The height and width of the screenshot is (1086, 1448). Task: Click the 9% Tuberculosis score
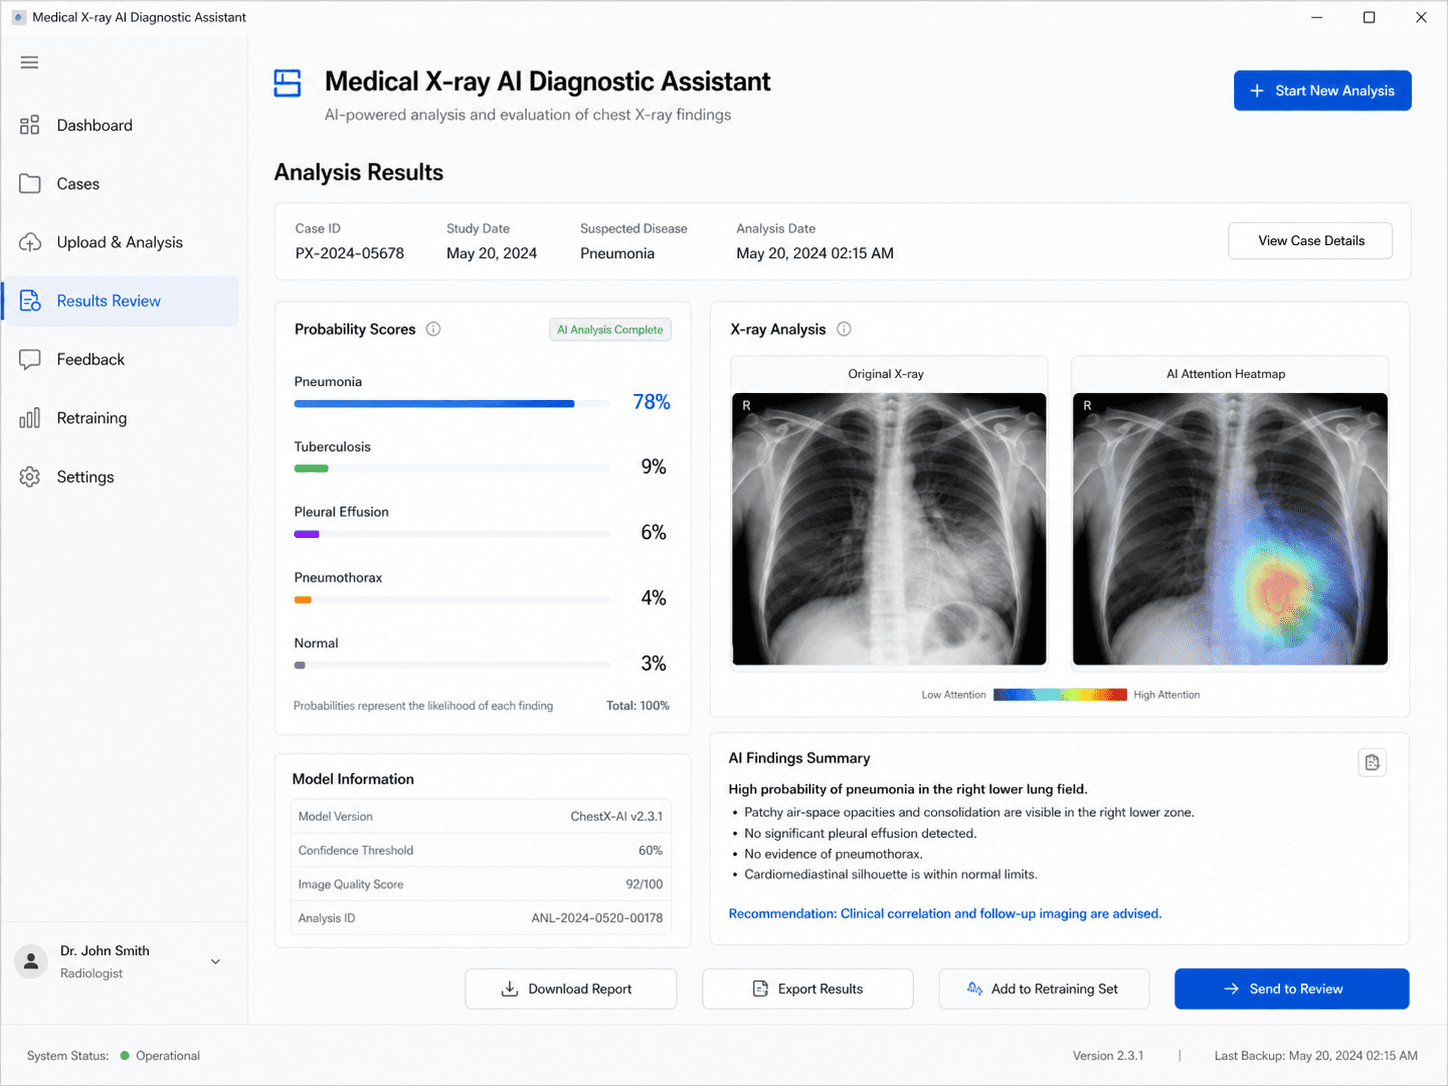tap(653, 467)
